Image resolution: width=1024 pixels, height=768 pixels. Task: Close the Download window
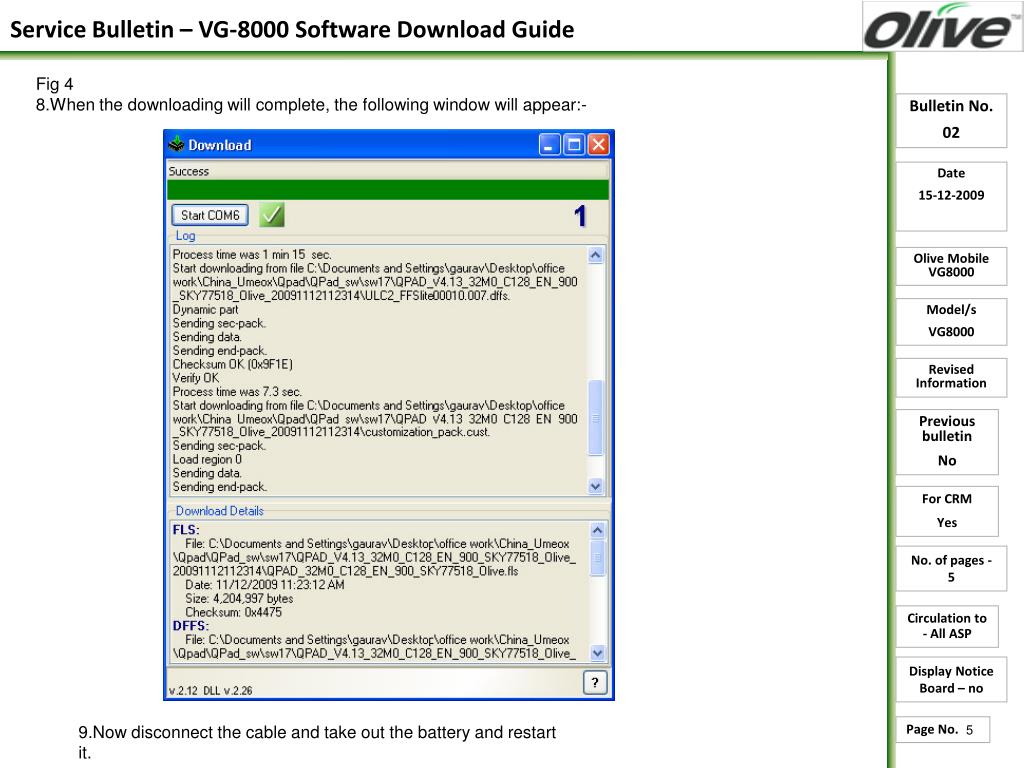(x=598, y=144)
